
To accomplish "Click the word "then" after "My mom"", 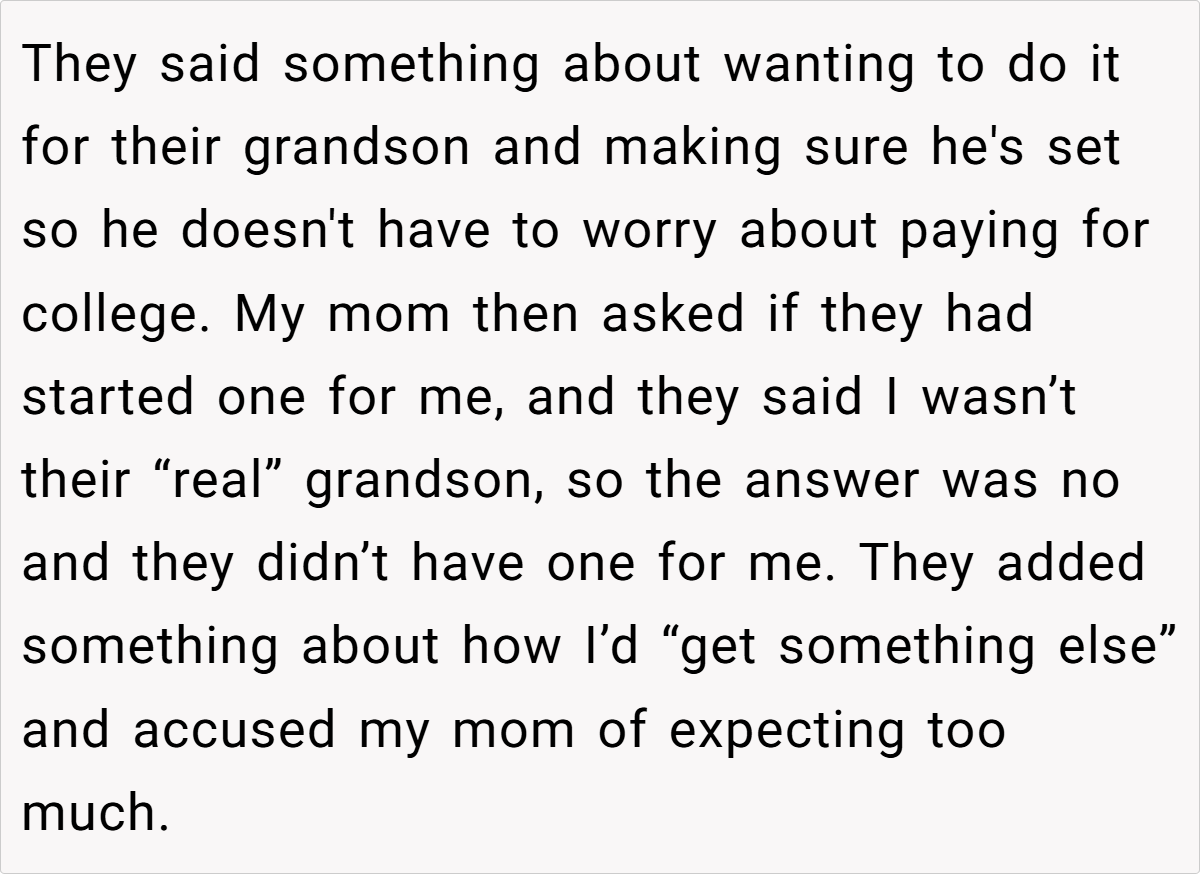I will click(x=528, y=314).
